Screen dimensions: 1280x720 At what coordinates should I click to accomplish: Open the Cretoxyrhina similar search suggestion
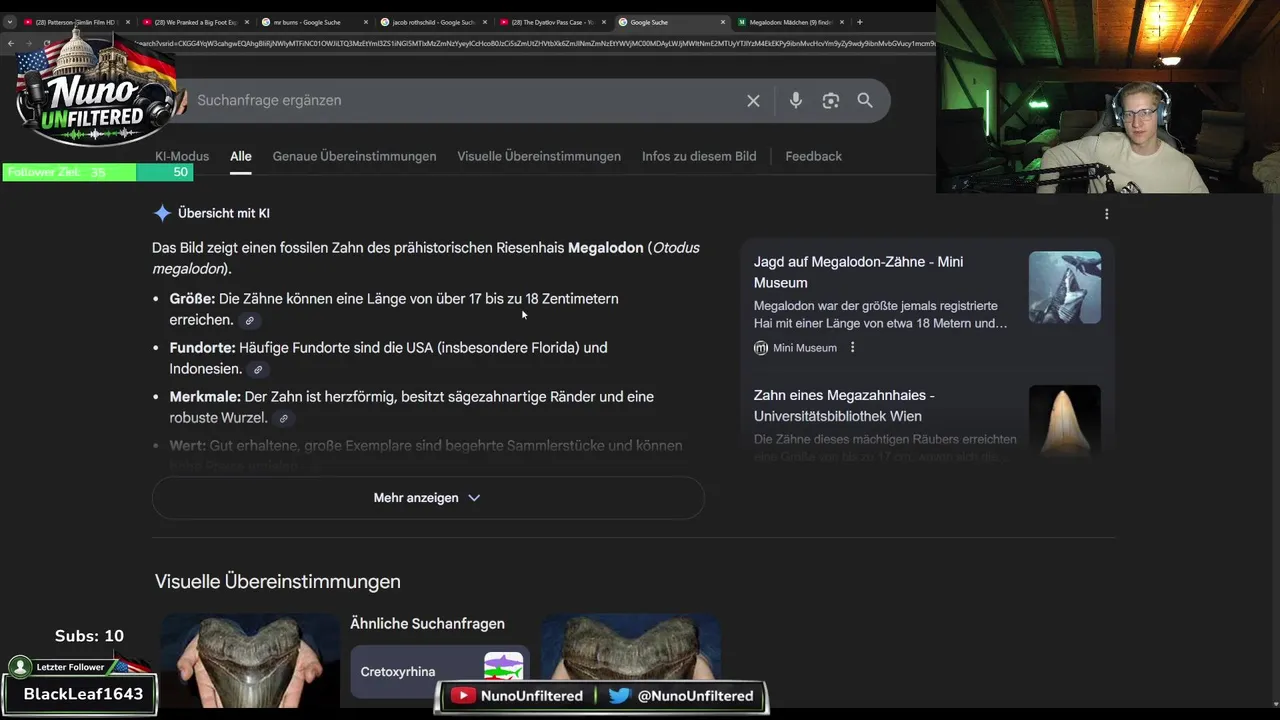coord(440,672)
